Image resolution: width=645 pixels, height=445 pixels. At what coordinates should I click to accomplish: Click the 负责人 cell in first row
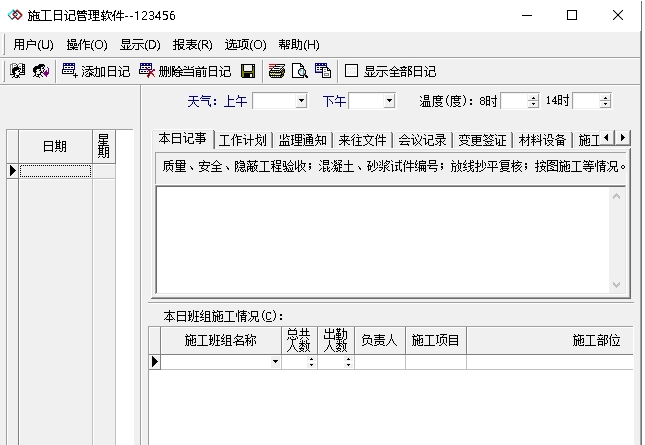coord(380,362)
